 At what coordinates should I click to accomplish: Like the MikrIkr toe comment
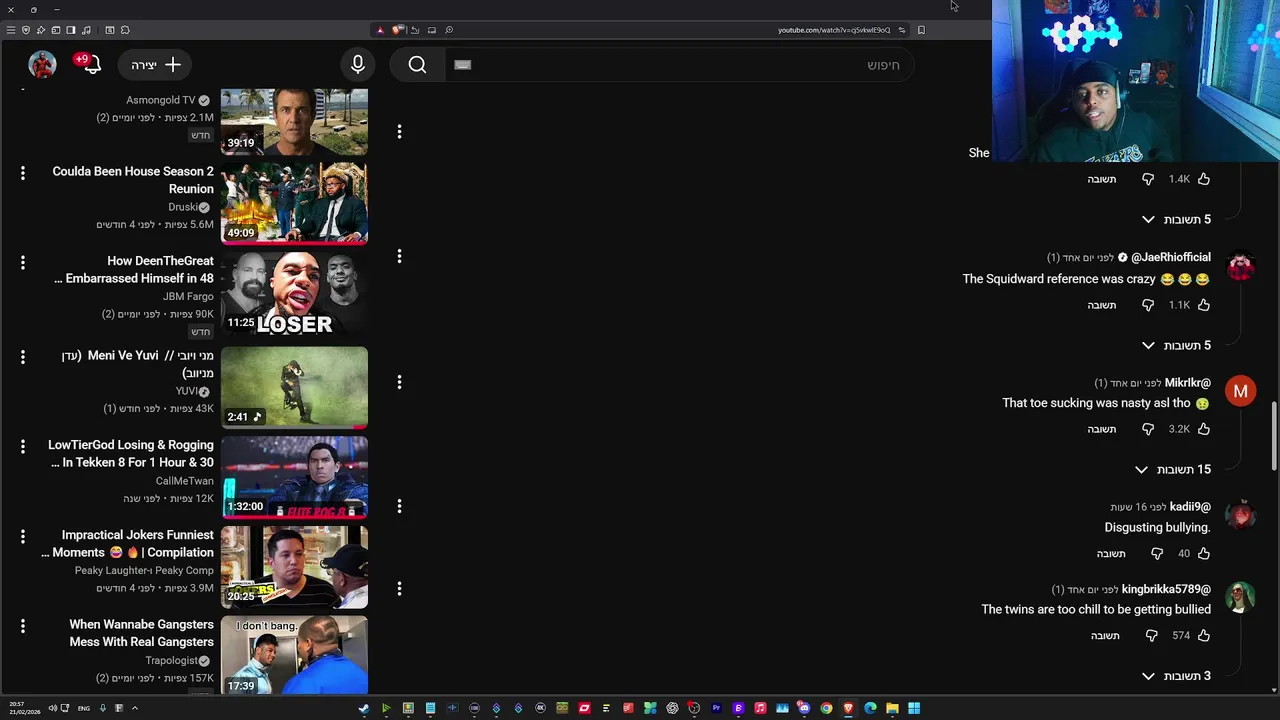pos(1204,429)
